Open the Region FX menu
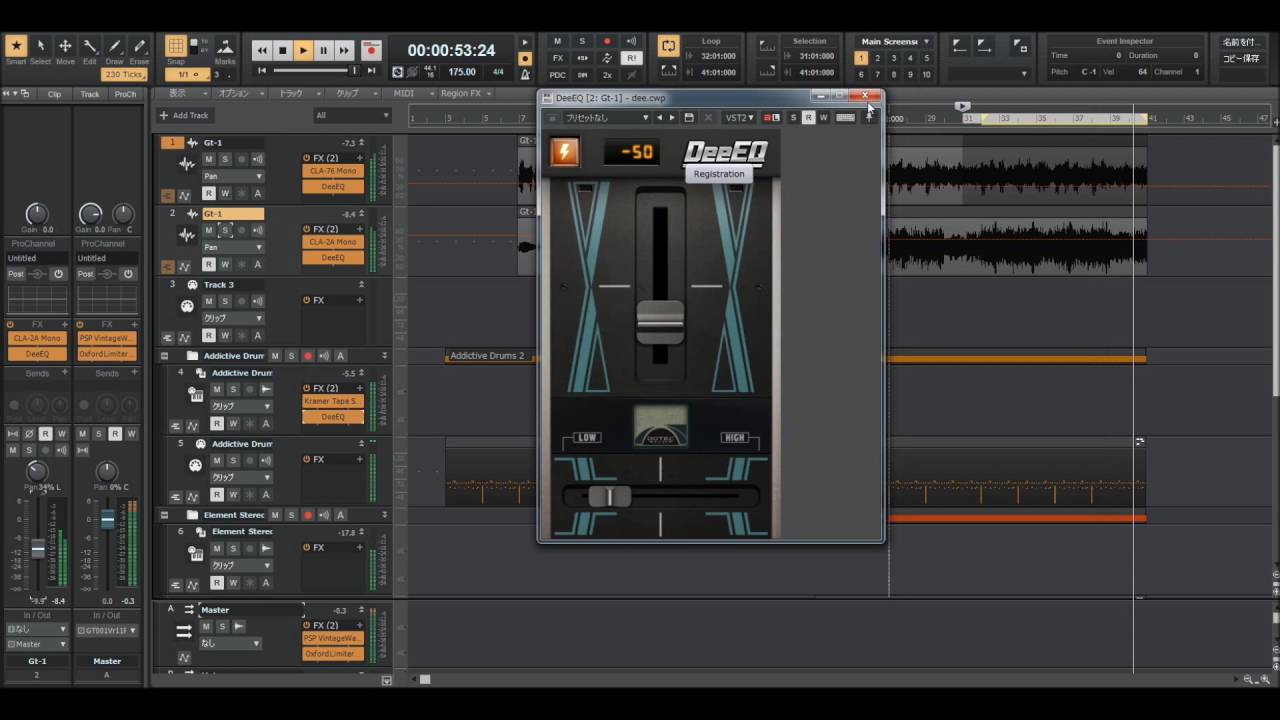 coord(465,93)
